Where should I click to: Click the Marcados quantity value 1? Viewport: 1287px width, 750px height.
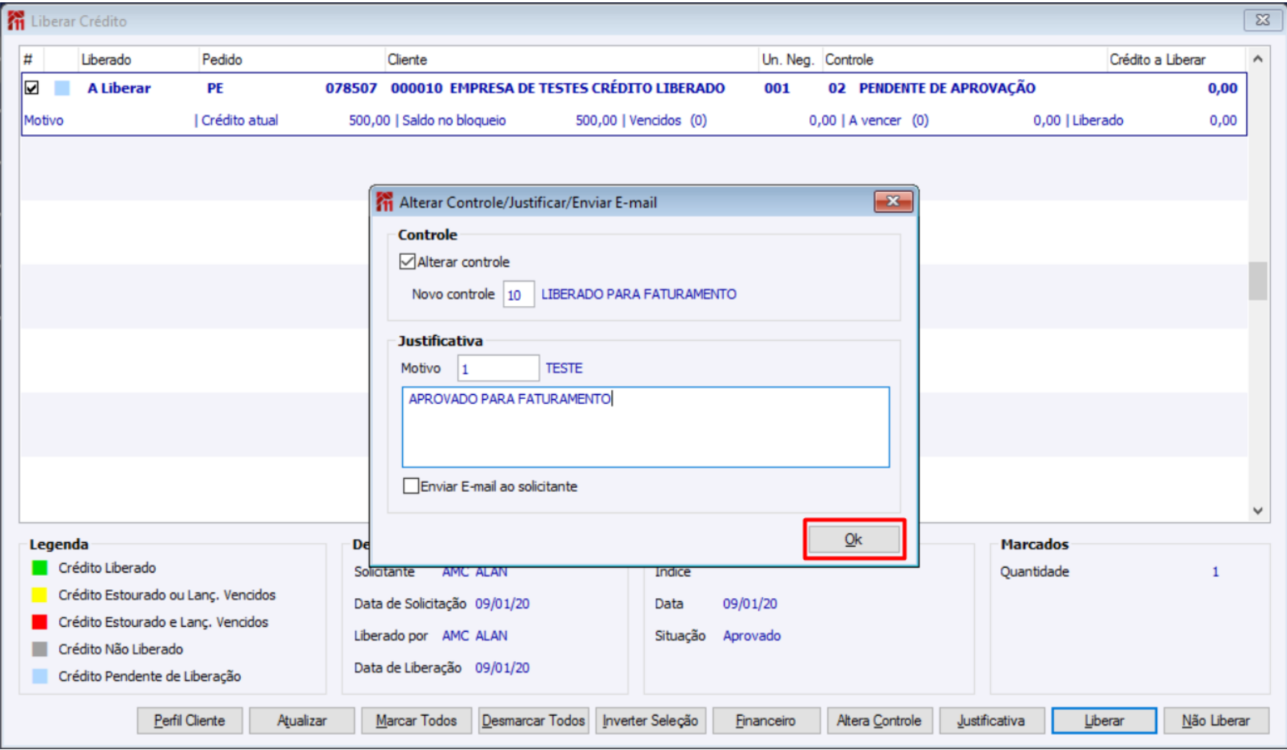1216,572
